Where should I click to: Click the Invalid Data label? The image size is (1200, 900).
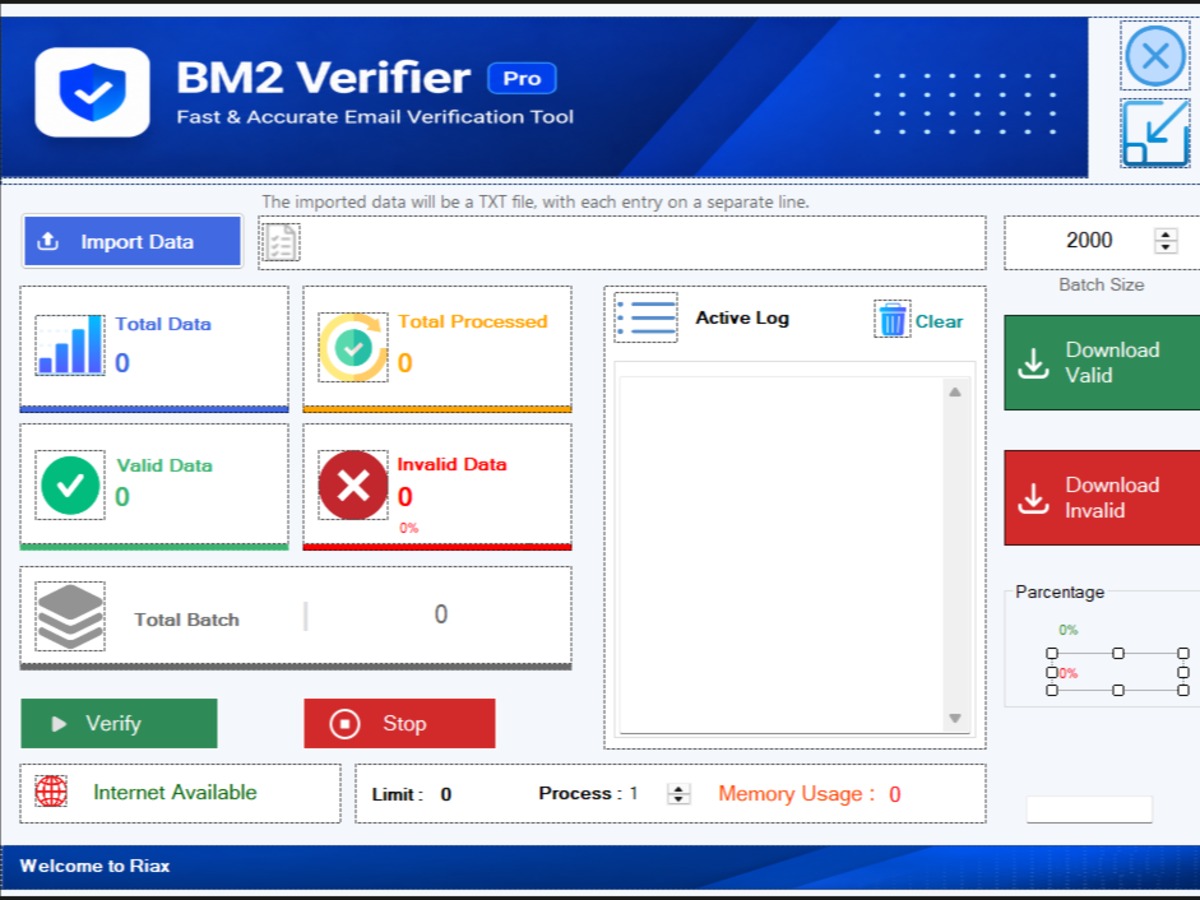point(452,464)
